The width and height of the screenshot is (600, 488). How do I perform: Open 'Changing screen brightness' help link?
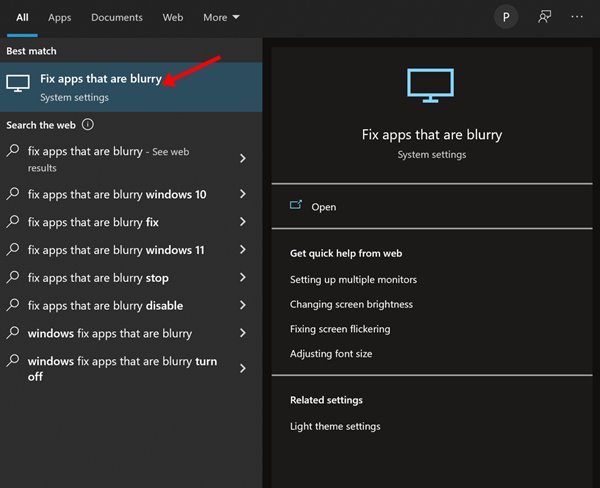click(351, 304)
